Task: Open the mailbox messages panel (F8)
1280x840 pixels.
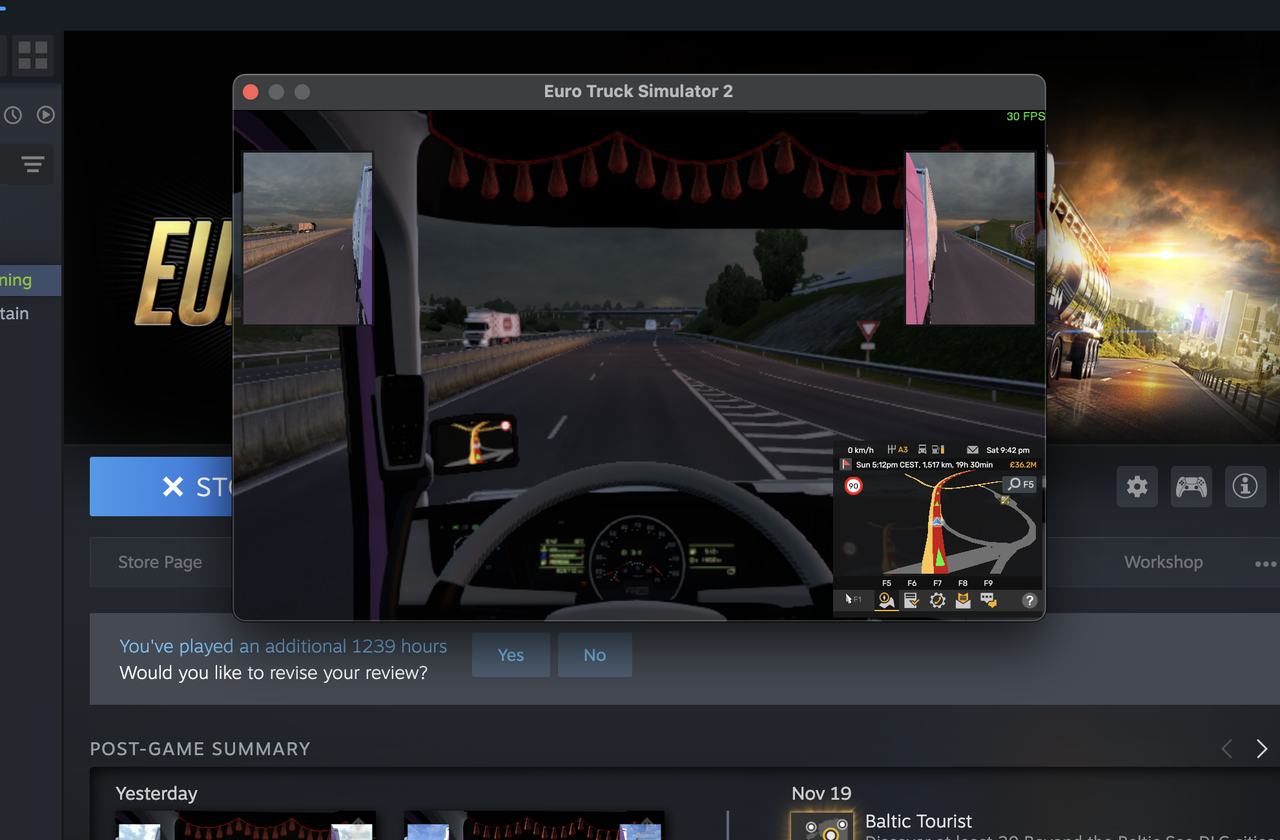Action: click(962, 600)
